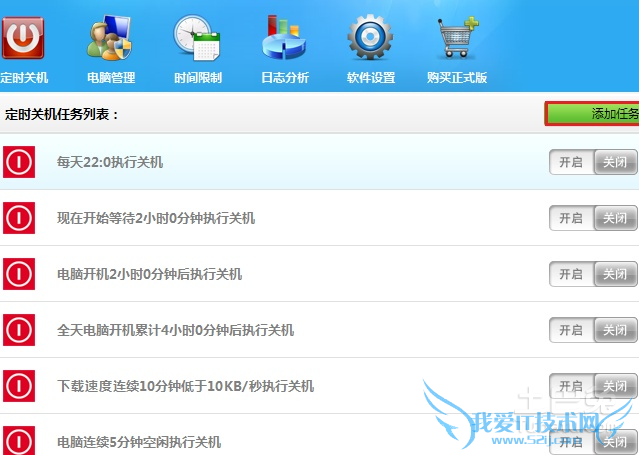This screenshot has height=455, width=639.
Task: Turn off 每天22:0执行关机 with 关闭
Action: tap(615, 162)
